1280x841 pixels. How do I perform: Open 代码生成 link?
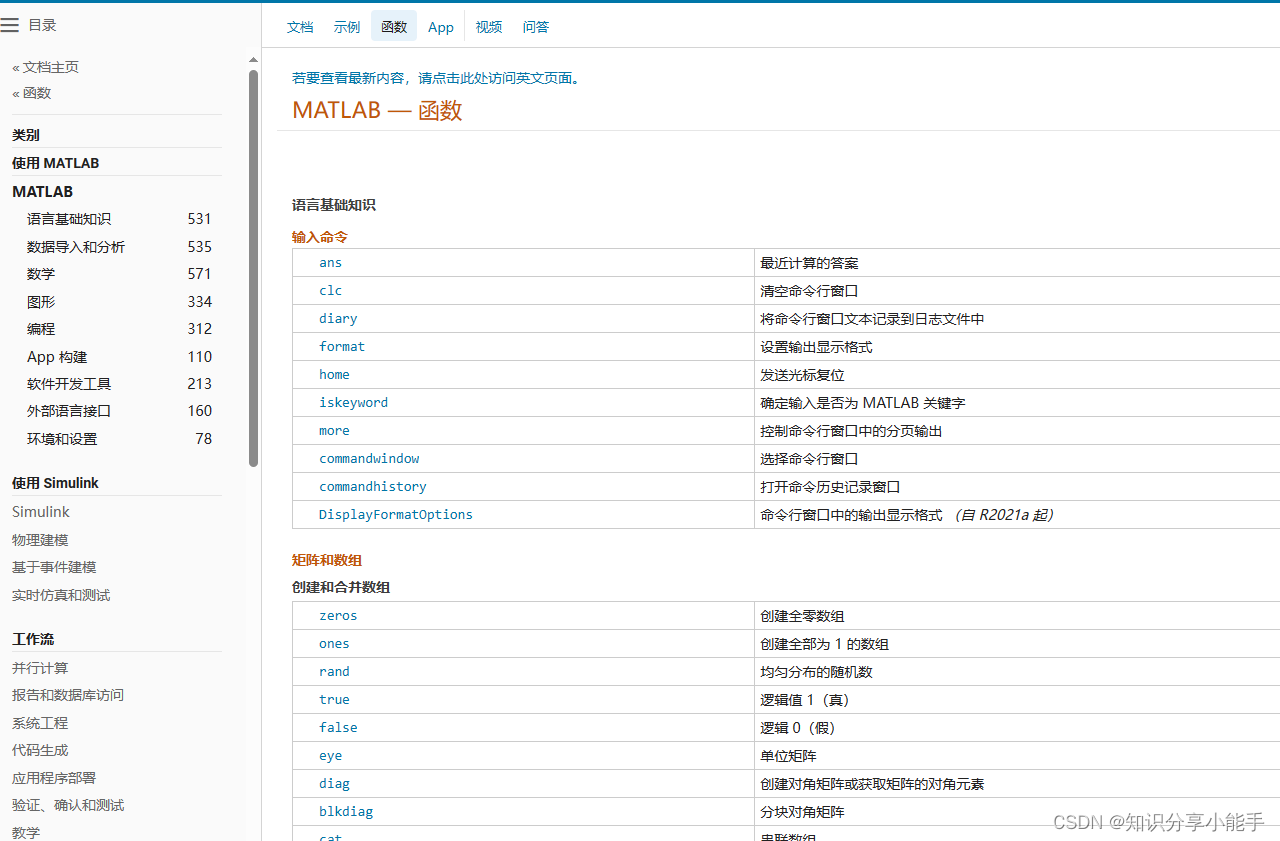coord(40,750)
